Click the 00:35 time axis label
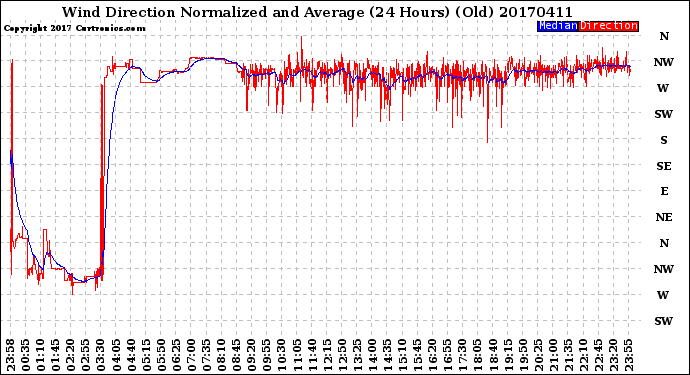The image size is (690, 375). coord(26,355)
